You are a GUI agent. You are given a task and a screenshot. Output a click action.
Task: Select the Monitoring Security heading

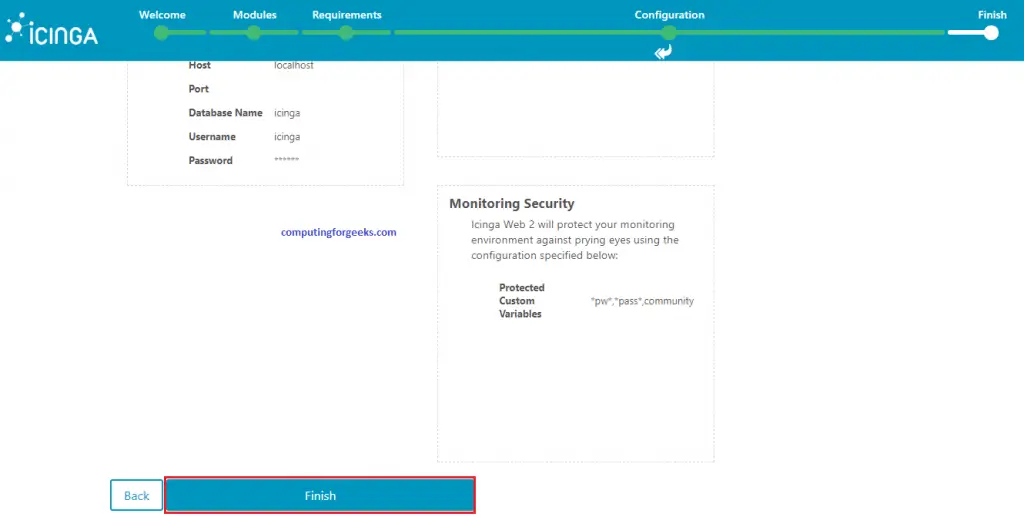(512, 204)
